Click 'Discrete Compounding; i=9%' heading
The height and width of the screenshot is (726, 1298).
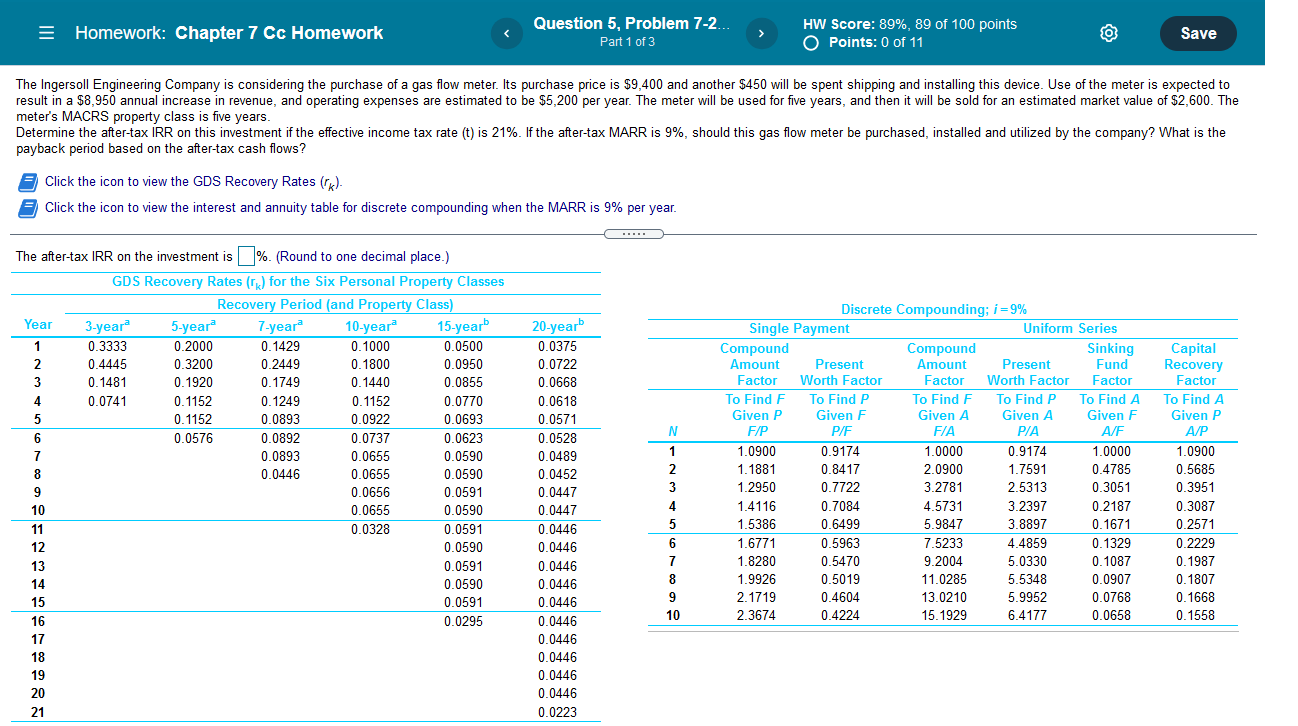[x=933, y=310]
